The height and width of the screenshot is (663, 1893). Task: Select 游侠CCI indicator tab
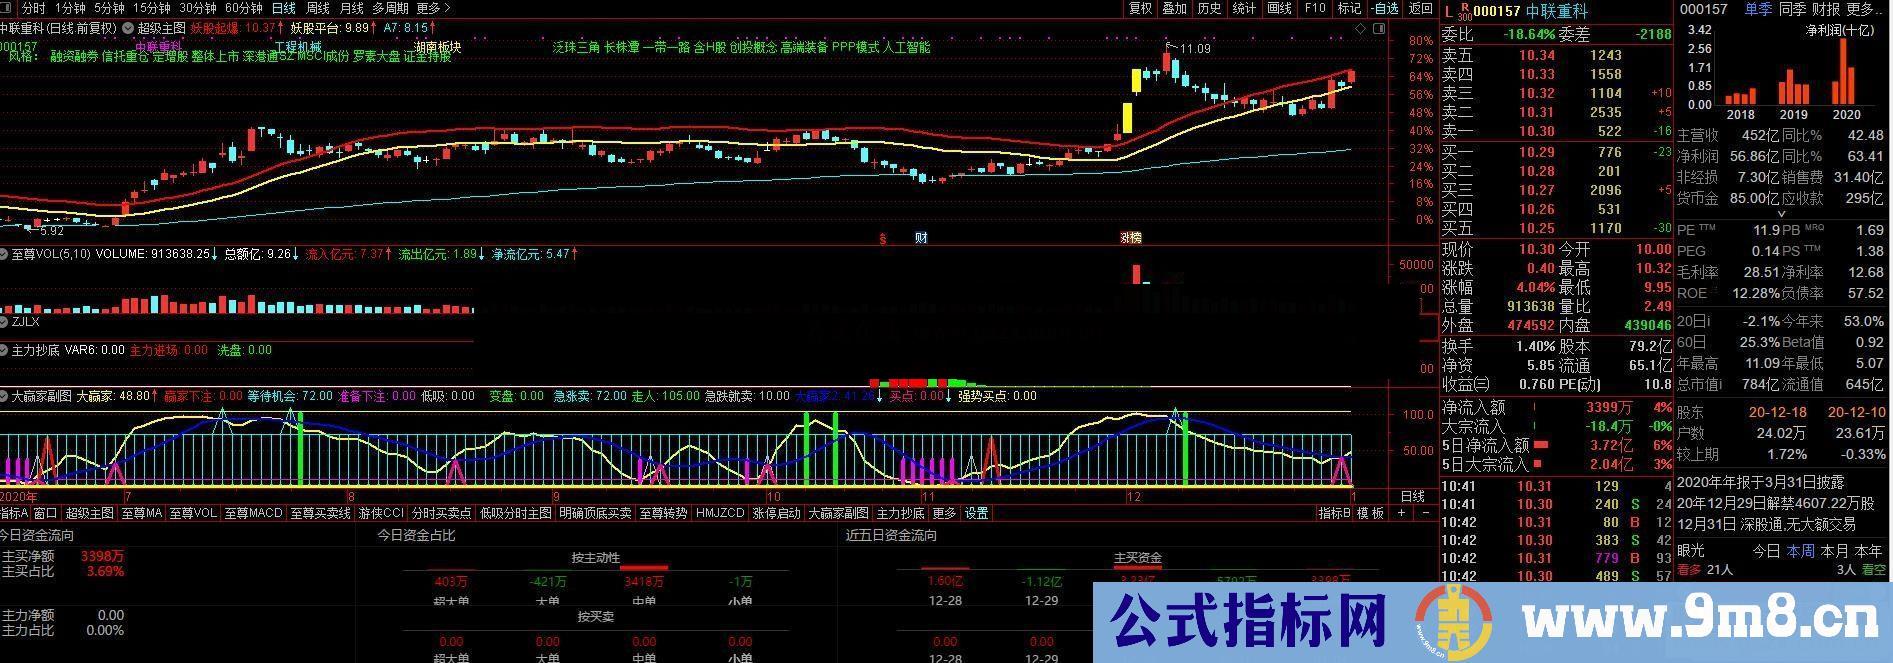point(381,513)
